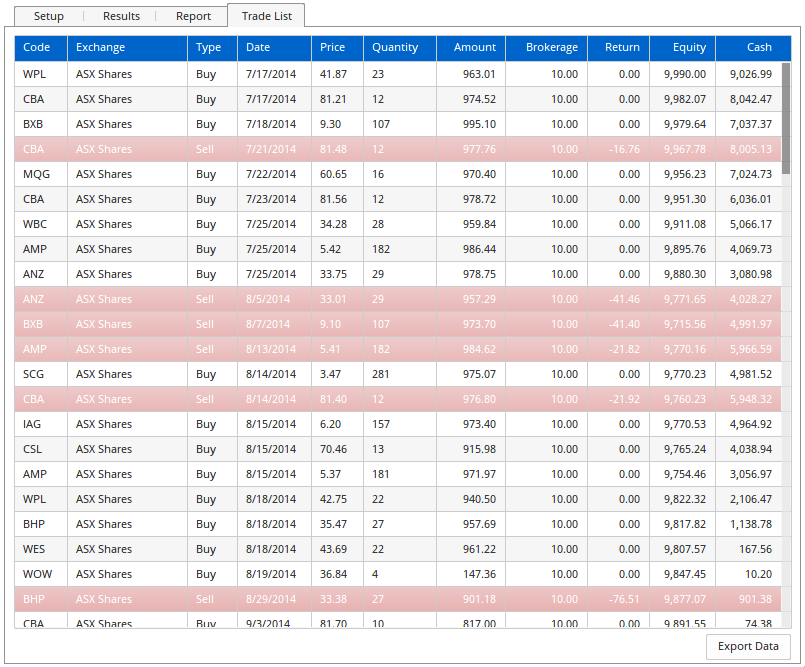
Task: Select the amount cell 995.10
Action: [x=471, y=124]
